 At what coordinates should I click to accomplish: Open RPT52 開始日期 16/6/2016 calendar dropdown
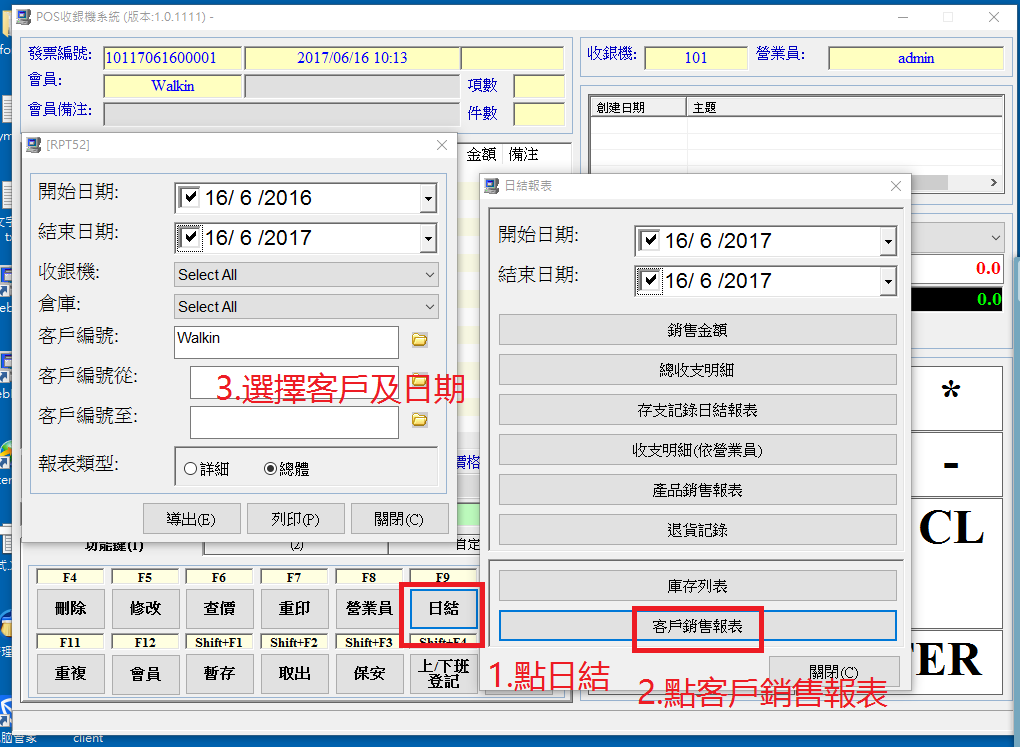pyautogui.click(x=428, y=198)
